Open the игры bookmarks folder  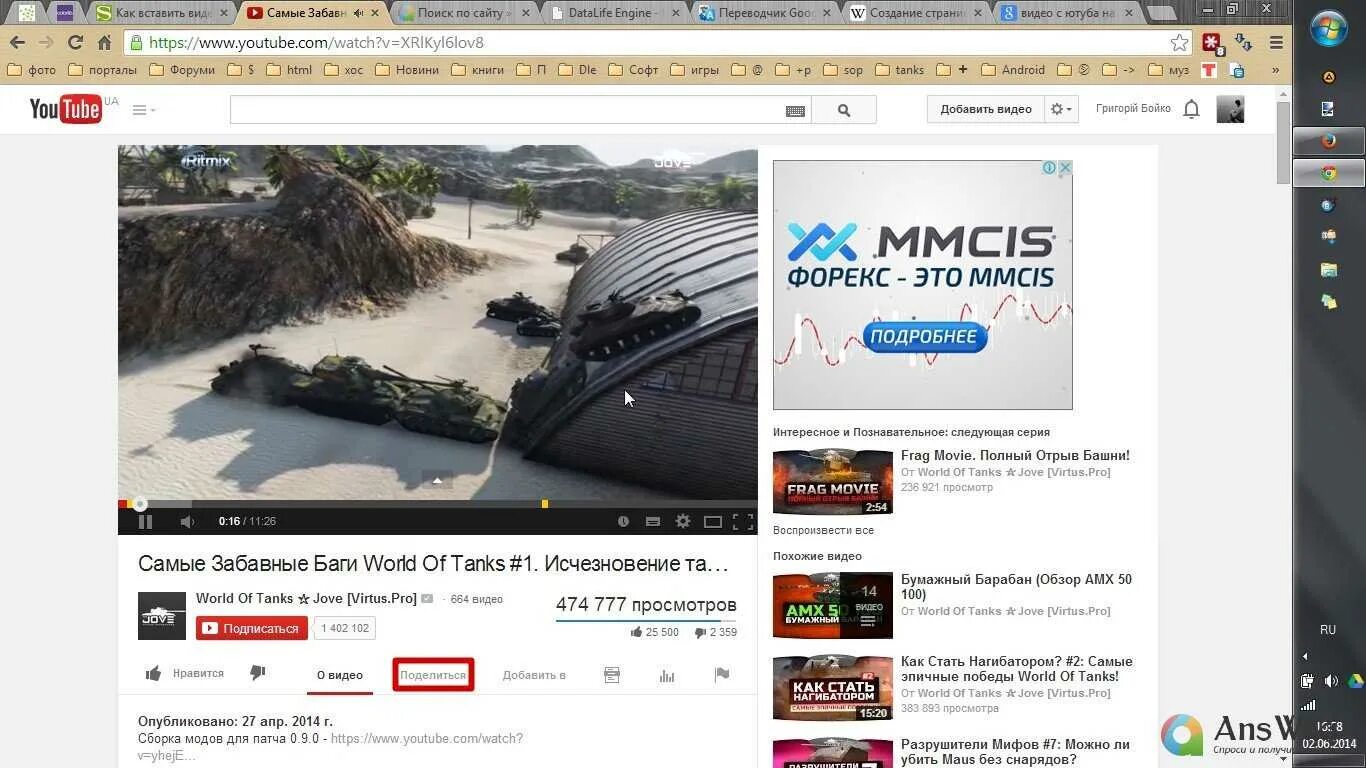(695, 70)
